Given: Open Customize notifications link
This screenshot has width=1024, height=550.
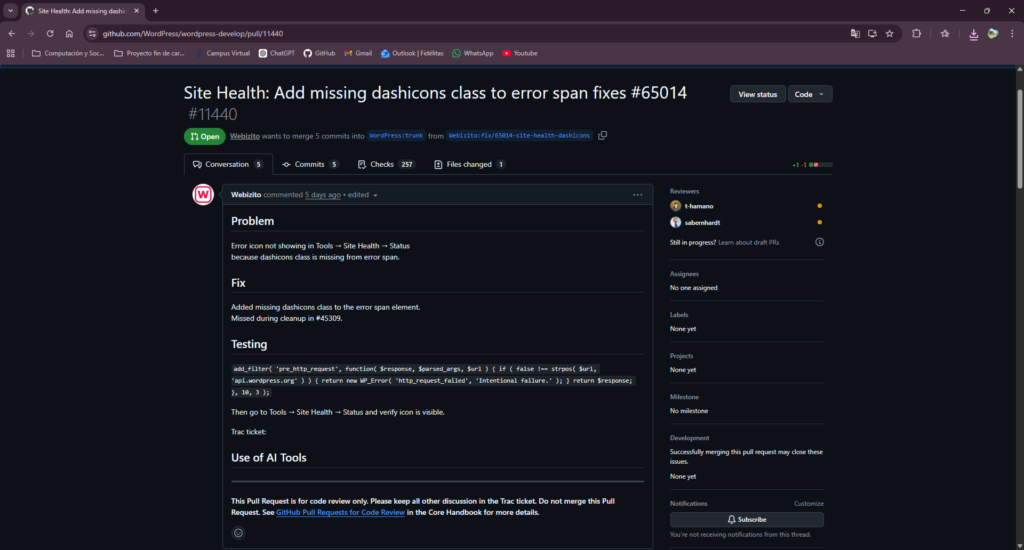Looking at the screenshot, I should (808, 504).
